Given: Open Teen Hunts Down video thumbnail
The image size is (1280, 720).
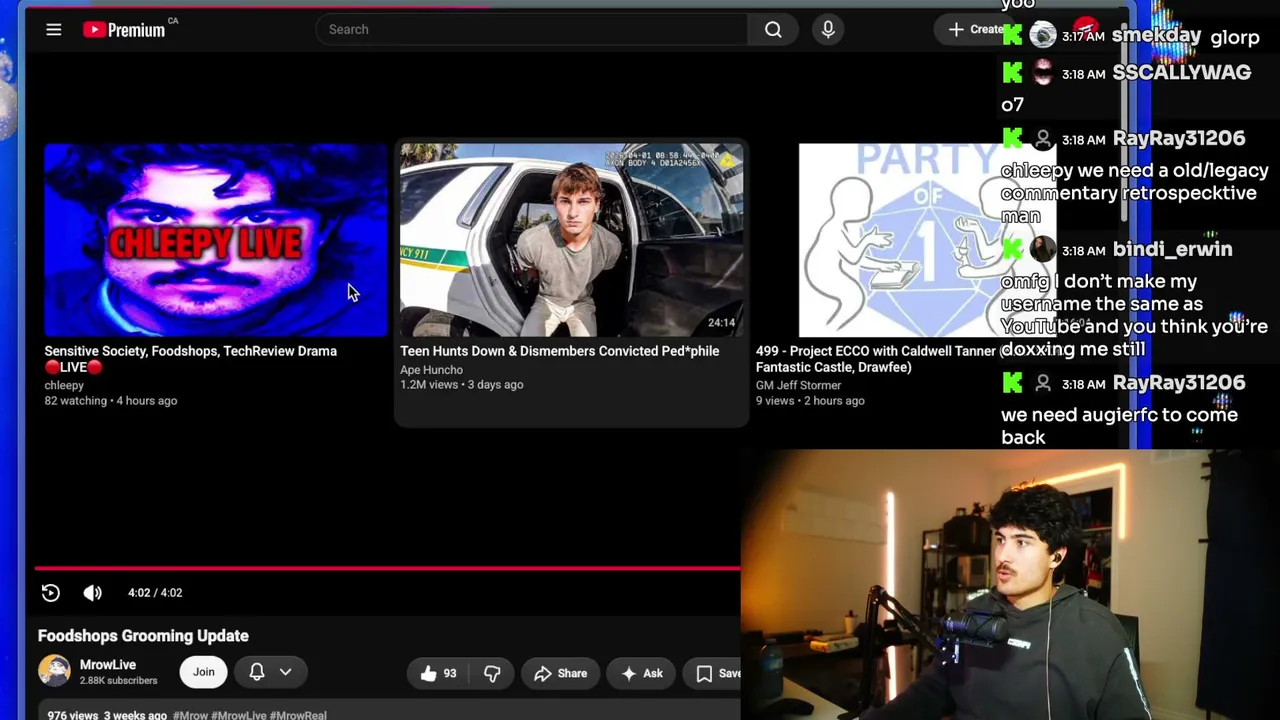Looking at the screenshot, I should click(x=571, y=240).
